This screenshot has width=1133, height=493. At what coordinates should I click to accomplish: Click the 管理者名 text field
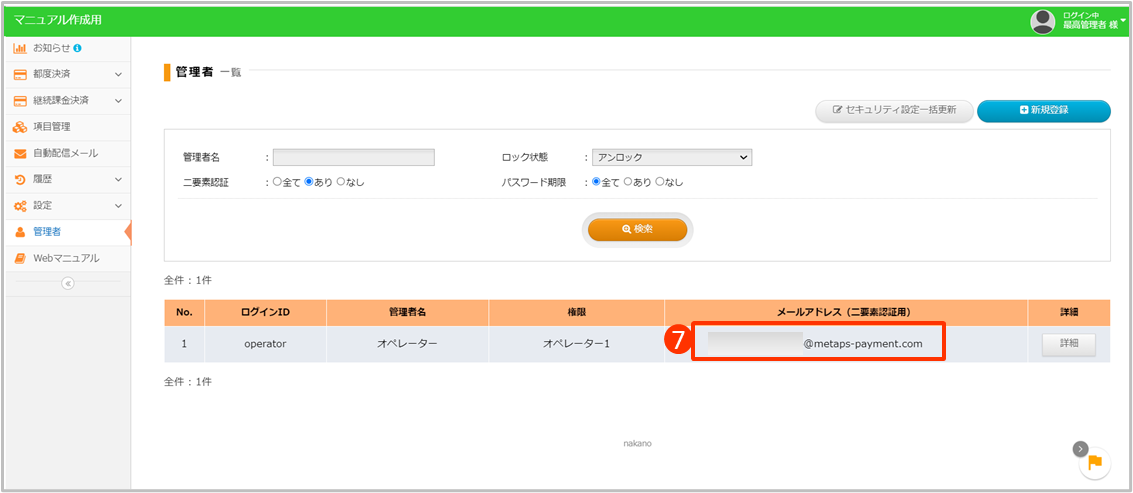coord(354,157)
